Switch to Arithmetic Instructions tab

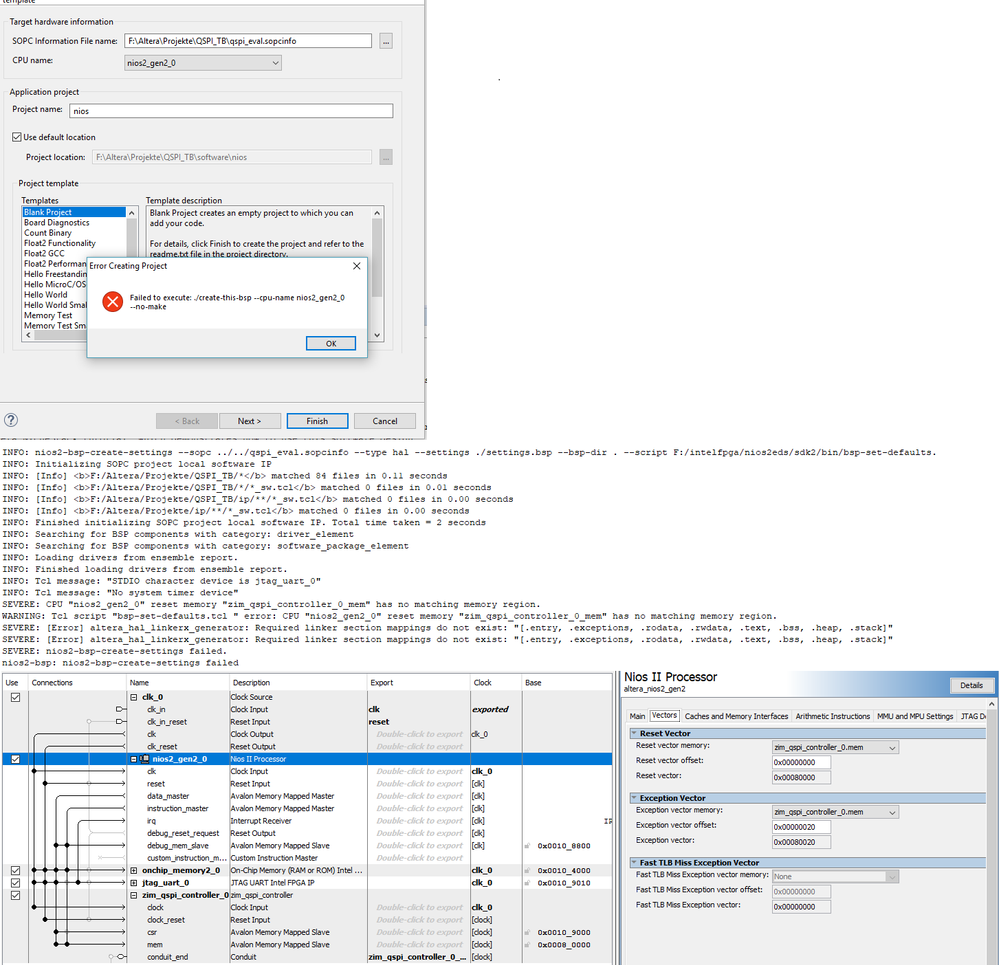pos(832,716)
